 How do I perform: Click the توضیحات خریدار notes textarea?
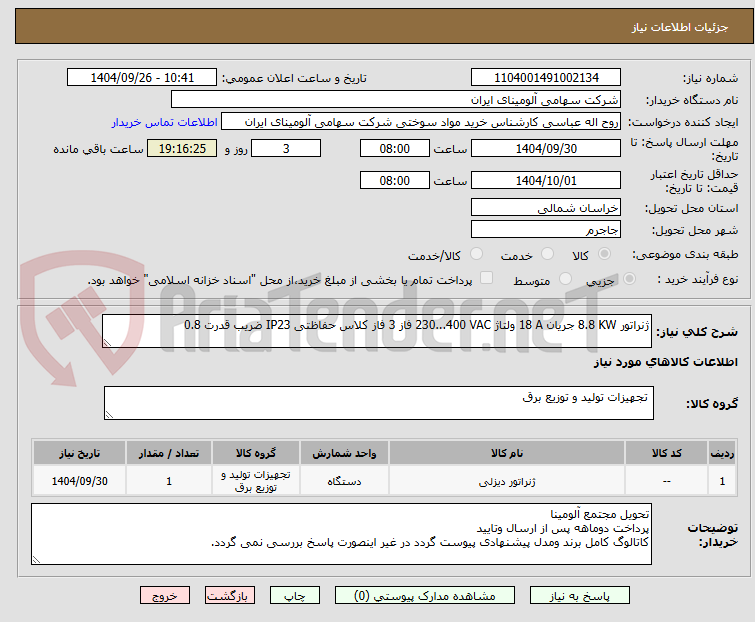click(x=341, y=534)
